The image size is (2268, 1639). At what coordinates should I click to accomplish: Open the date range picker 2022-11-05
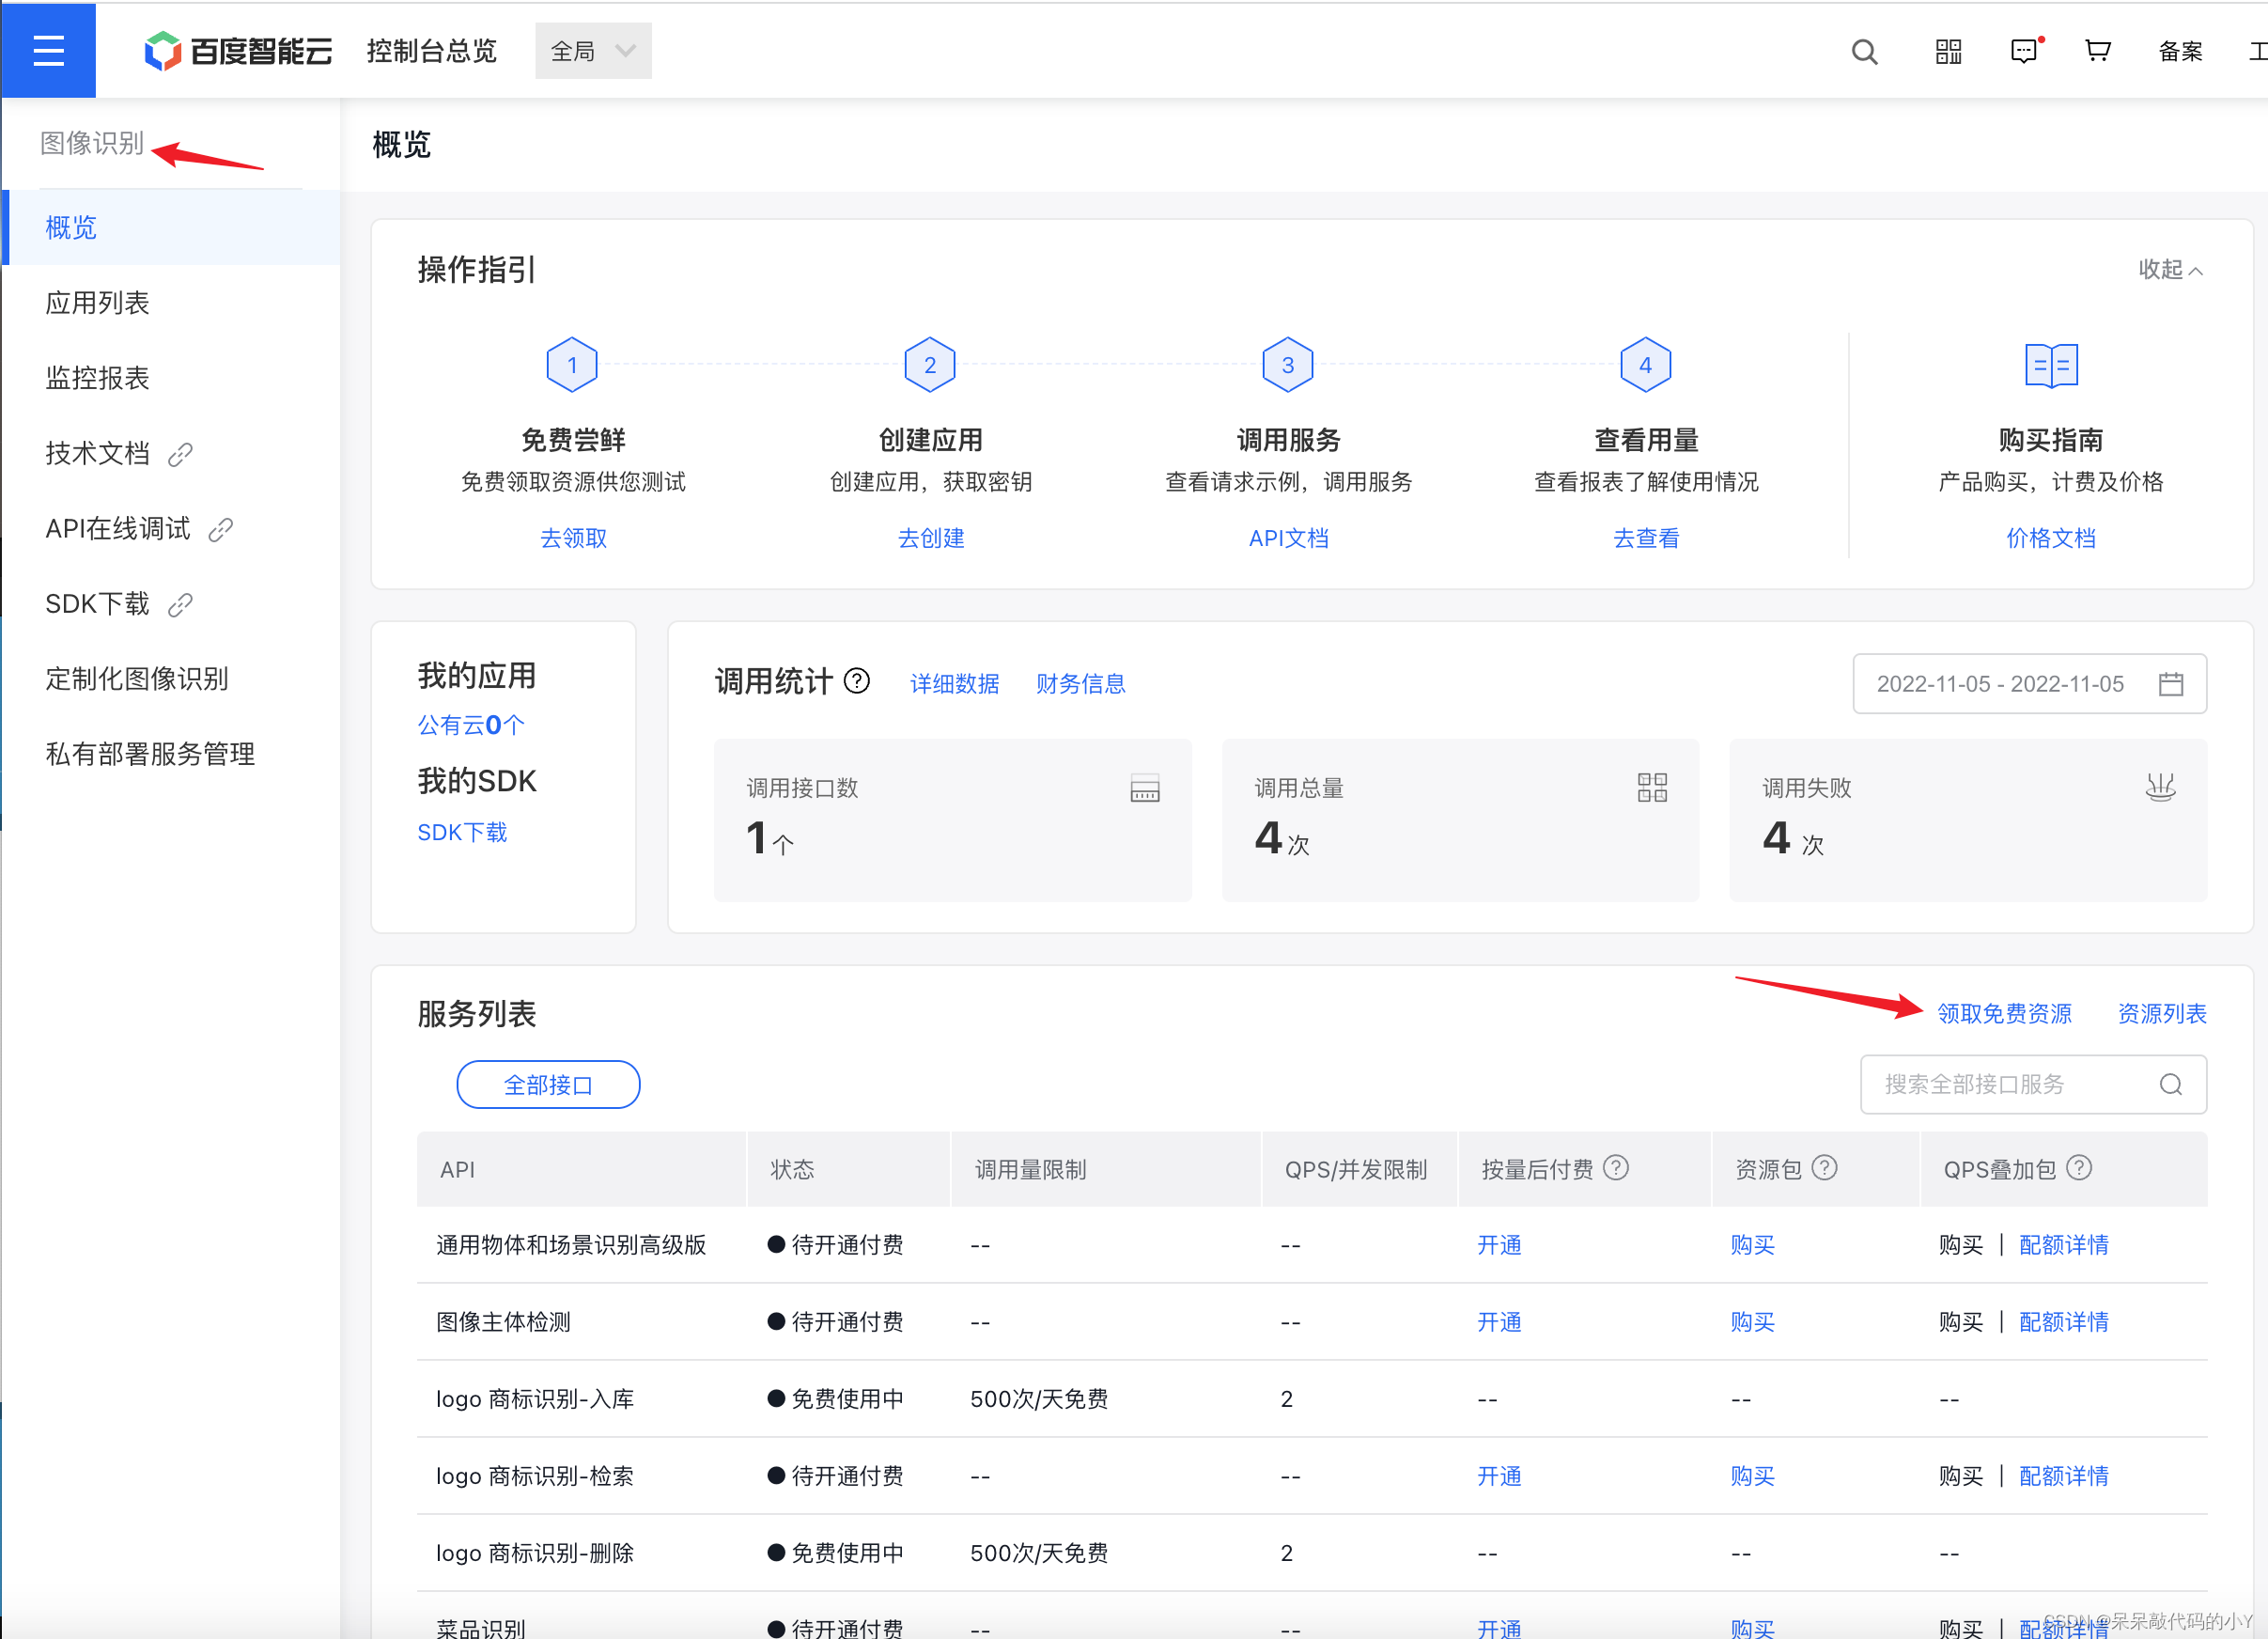coord(2029,684)
